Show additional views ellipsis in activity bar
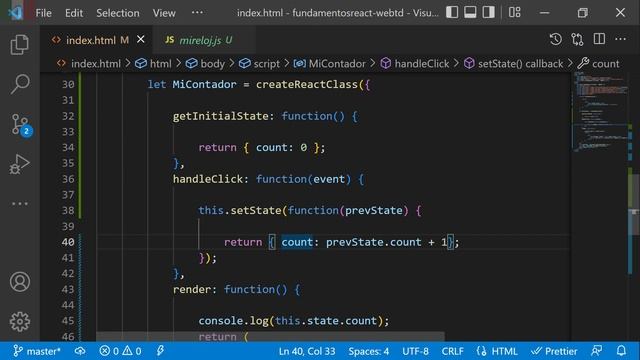This screenshot has height=360, width=640. tap(20, 203)
